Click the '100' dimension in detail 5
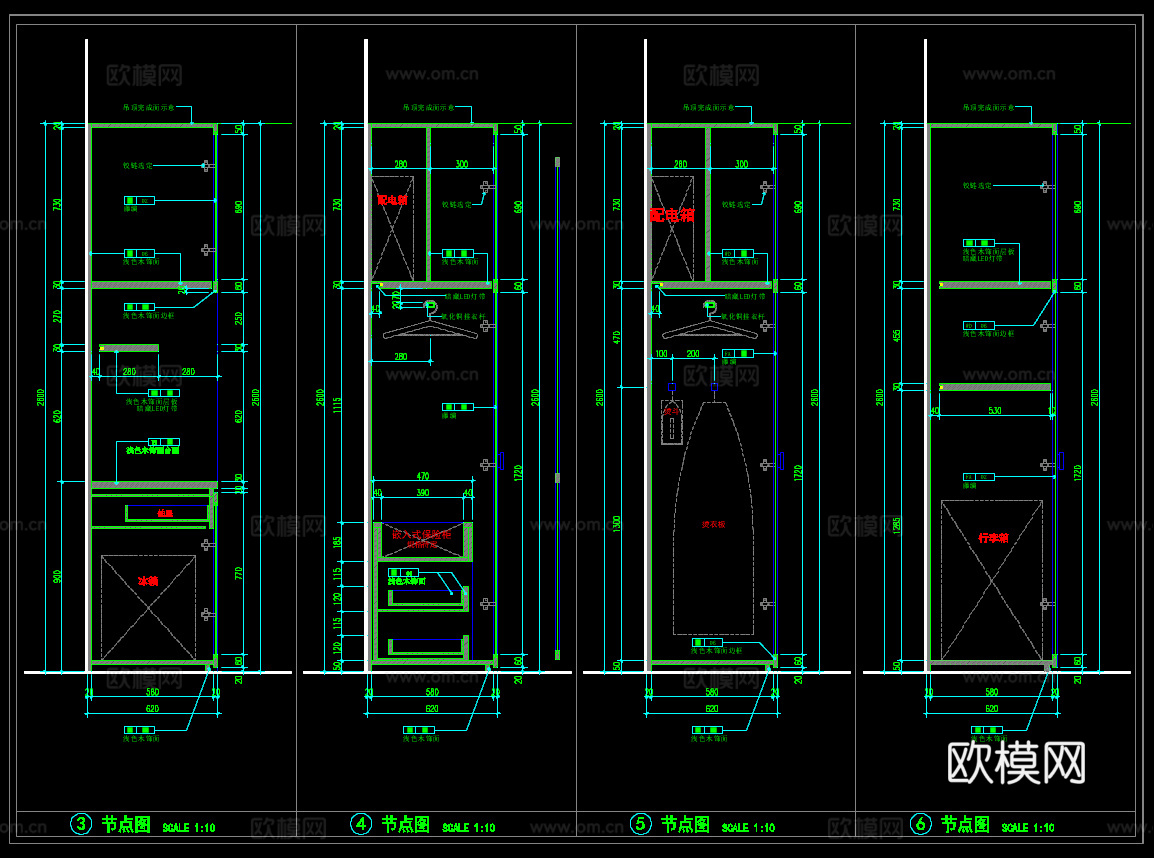Screen dimensions: 1154x858 coord(662,355)
